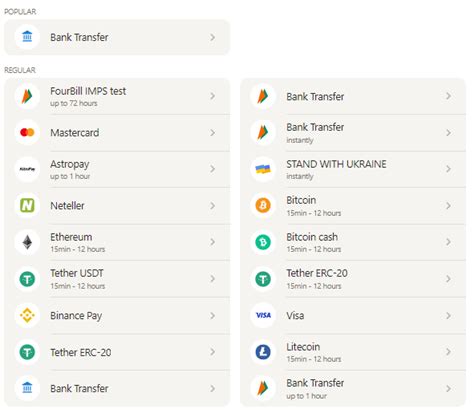Click the blue bank icon in Regular list
This screenshot has width=474, height=413.
[27, 389]
